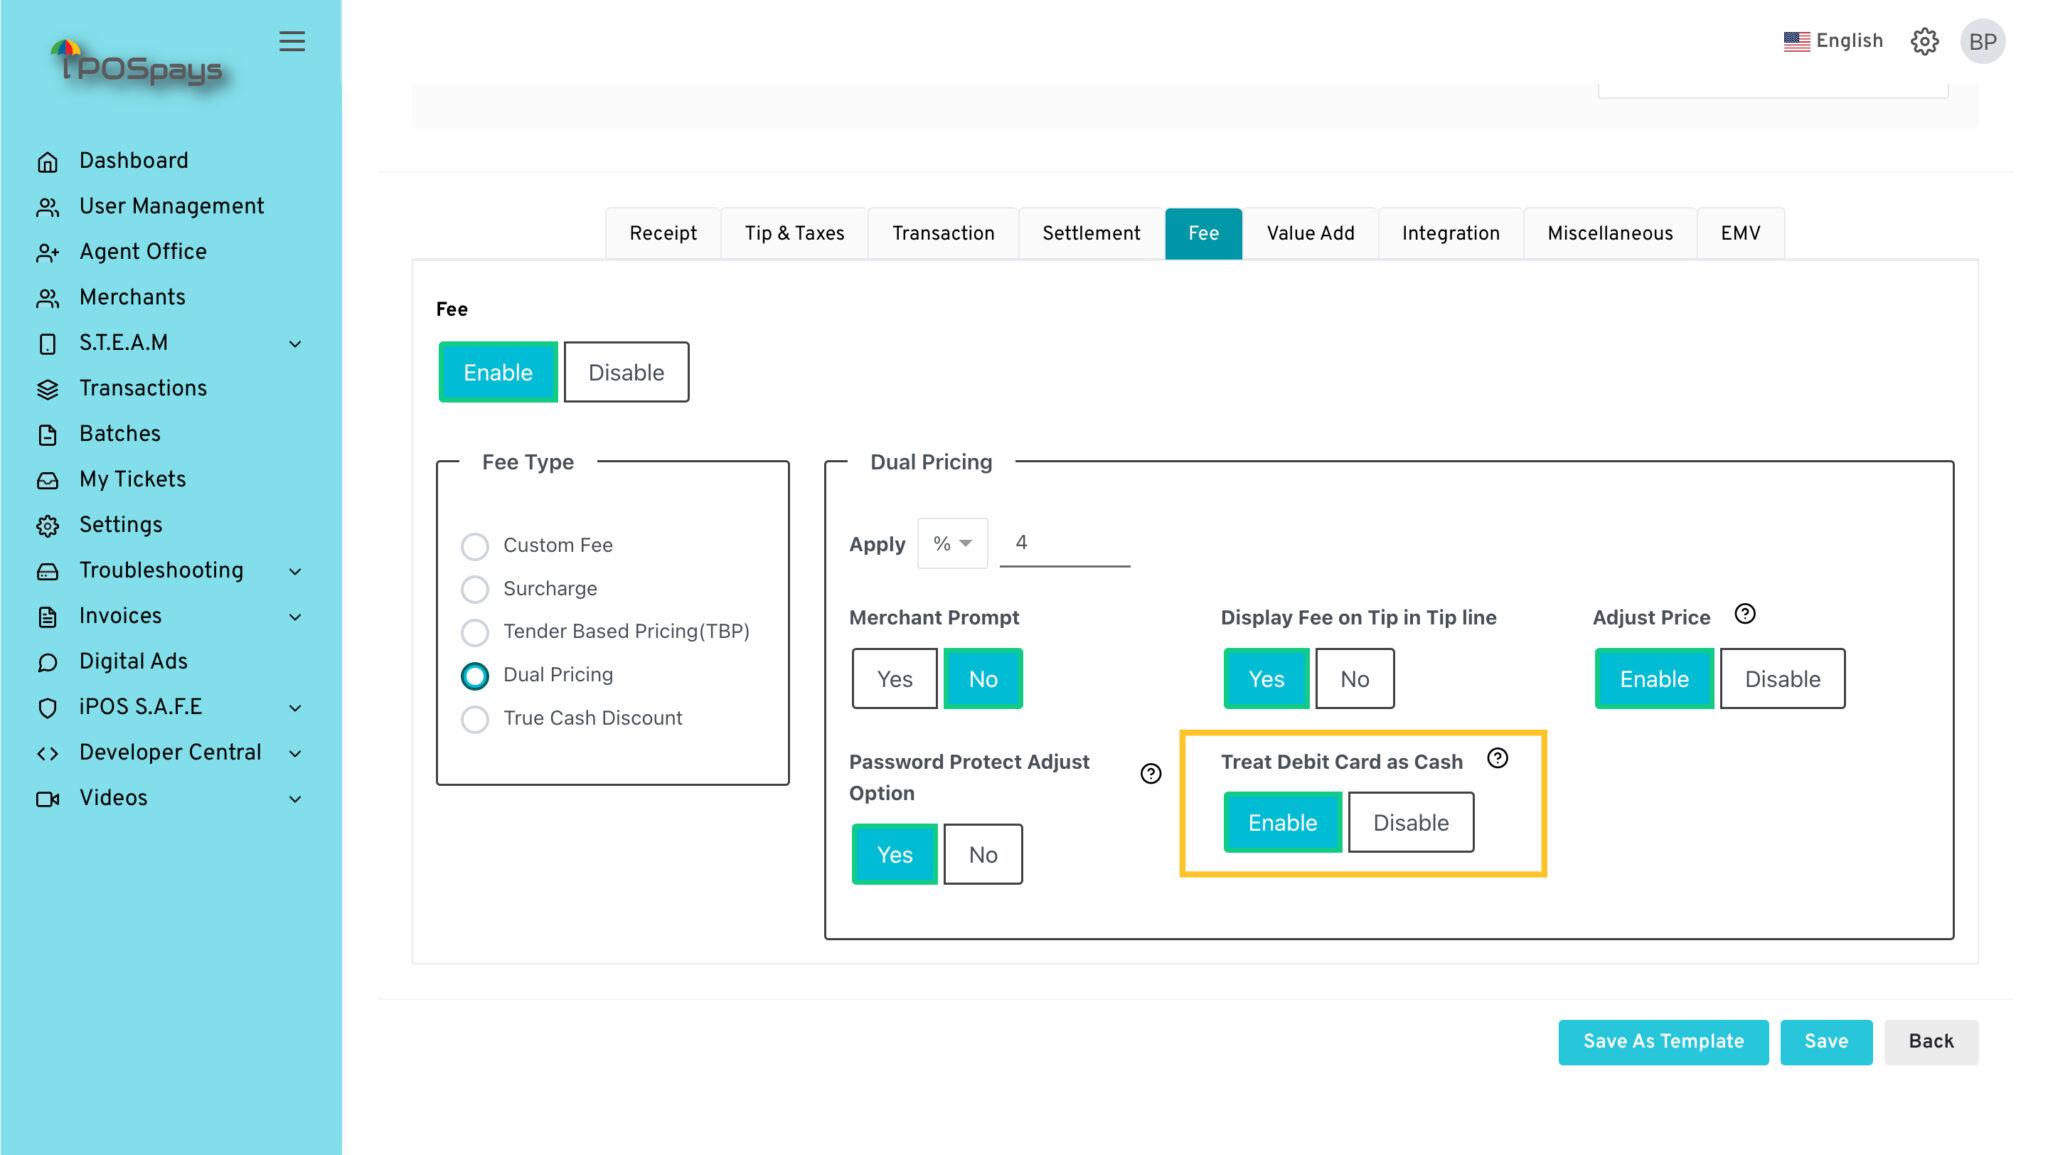Viewport: 2048px width, 1155px height.
Task: Click Save As Template button
Action: [x=1664, y=1041]
